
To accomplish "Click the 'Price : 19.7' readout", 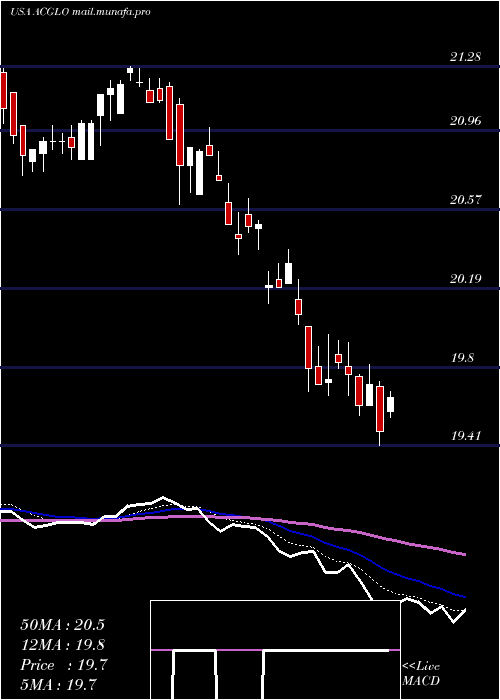I will [64, 665].
